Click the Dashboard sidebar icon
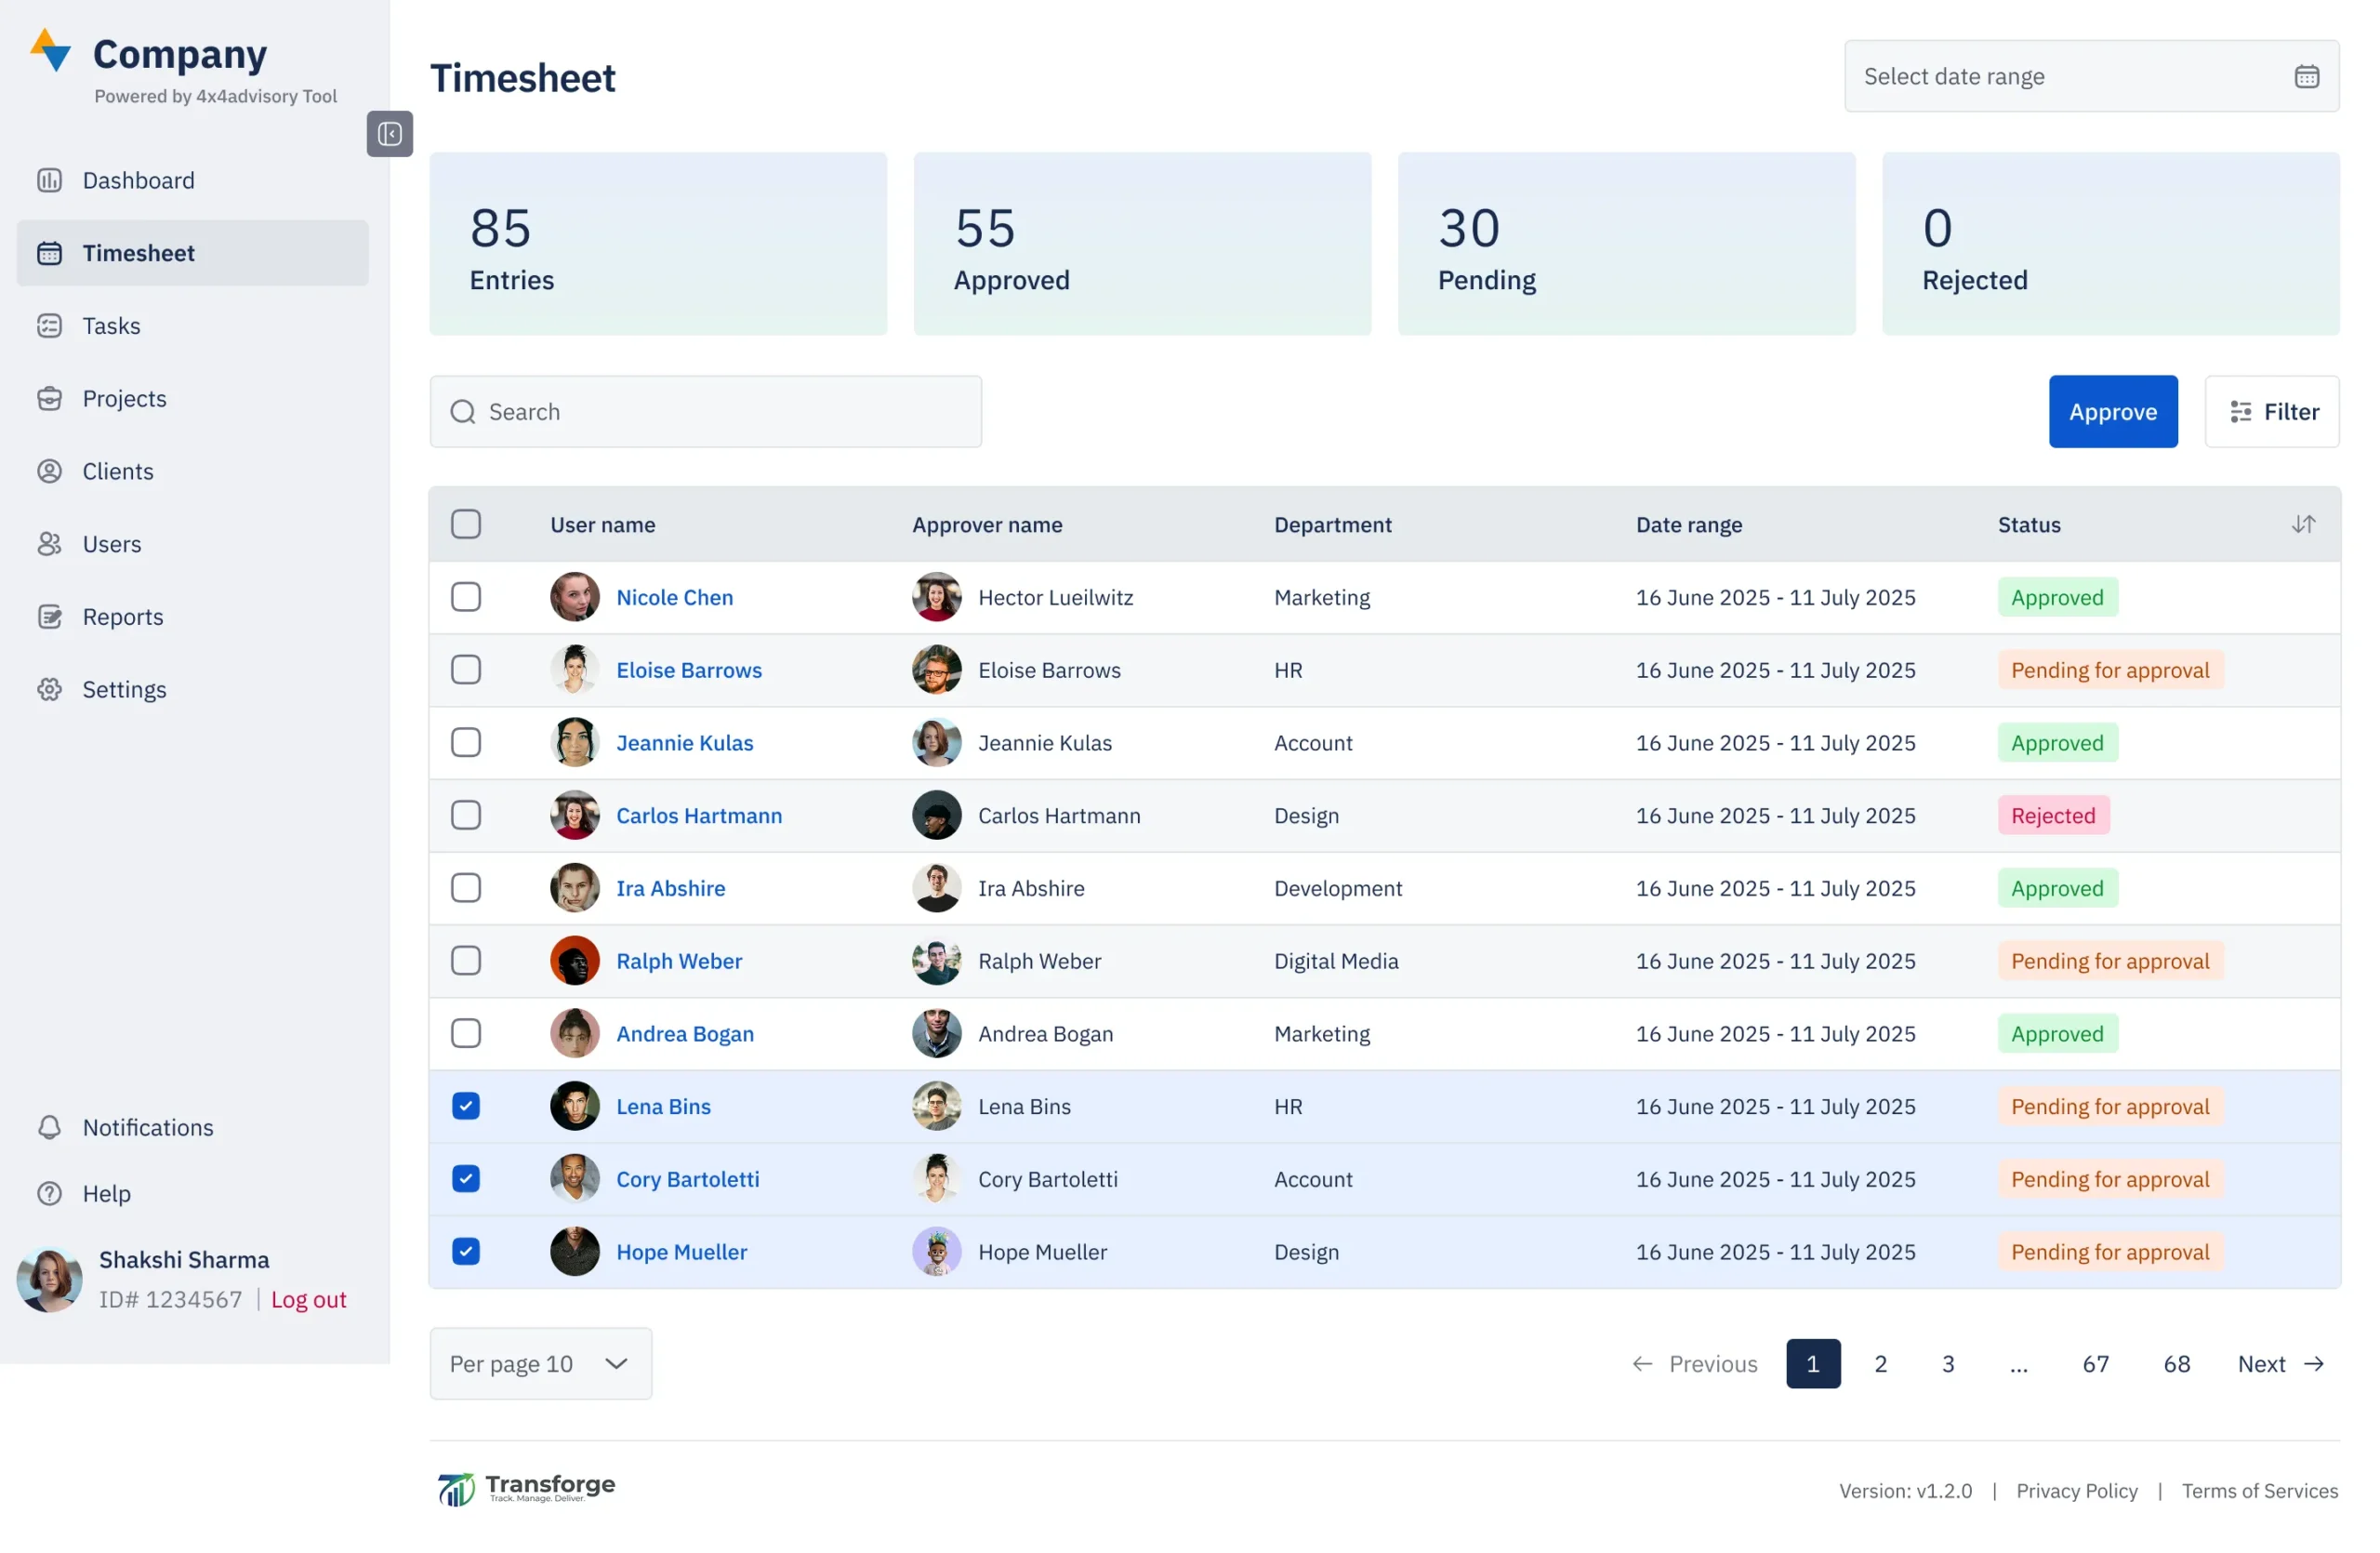Image resolution: width=2380 pixels, height=1553 pixels. pyautogui.click(x=50, y=181)
